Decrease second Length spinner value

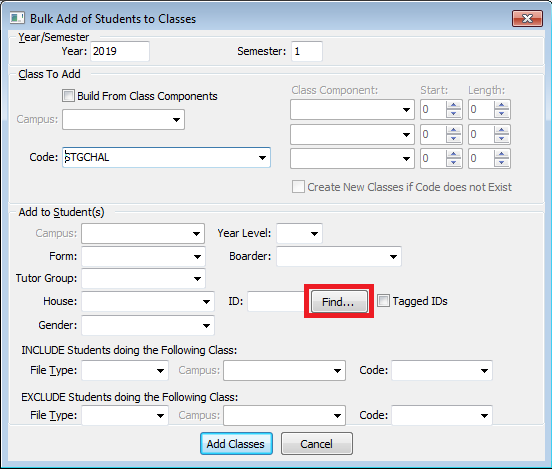pyautogui.click(x=502, y=138)
